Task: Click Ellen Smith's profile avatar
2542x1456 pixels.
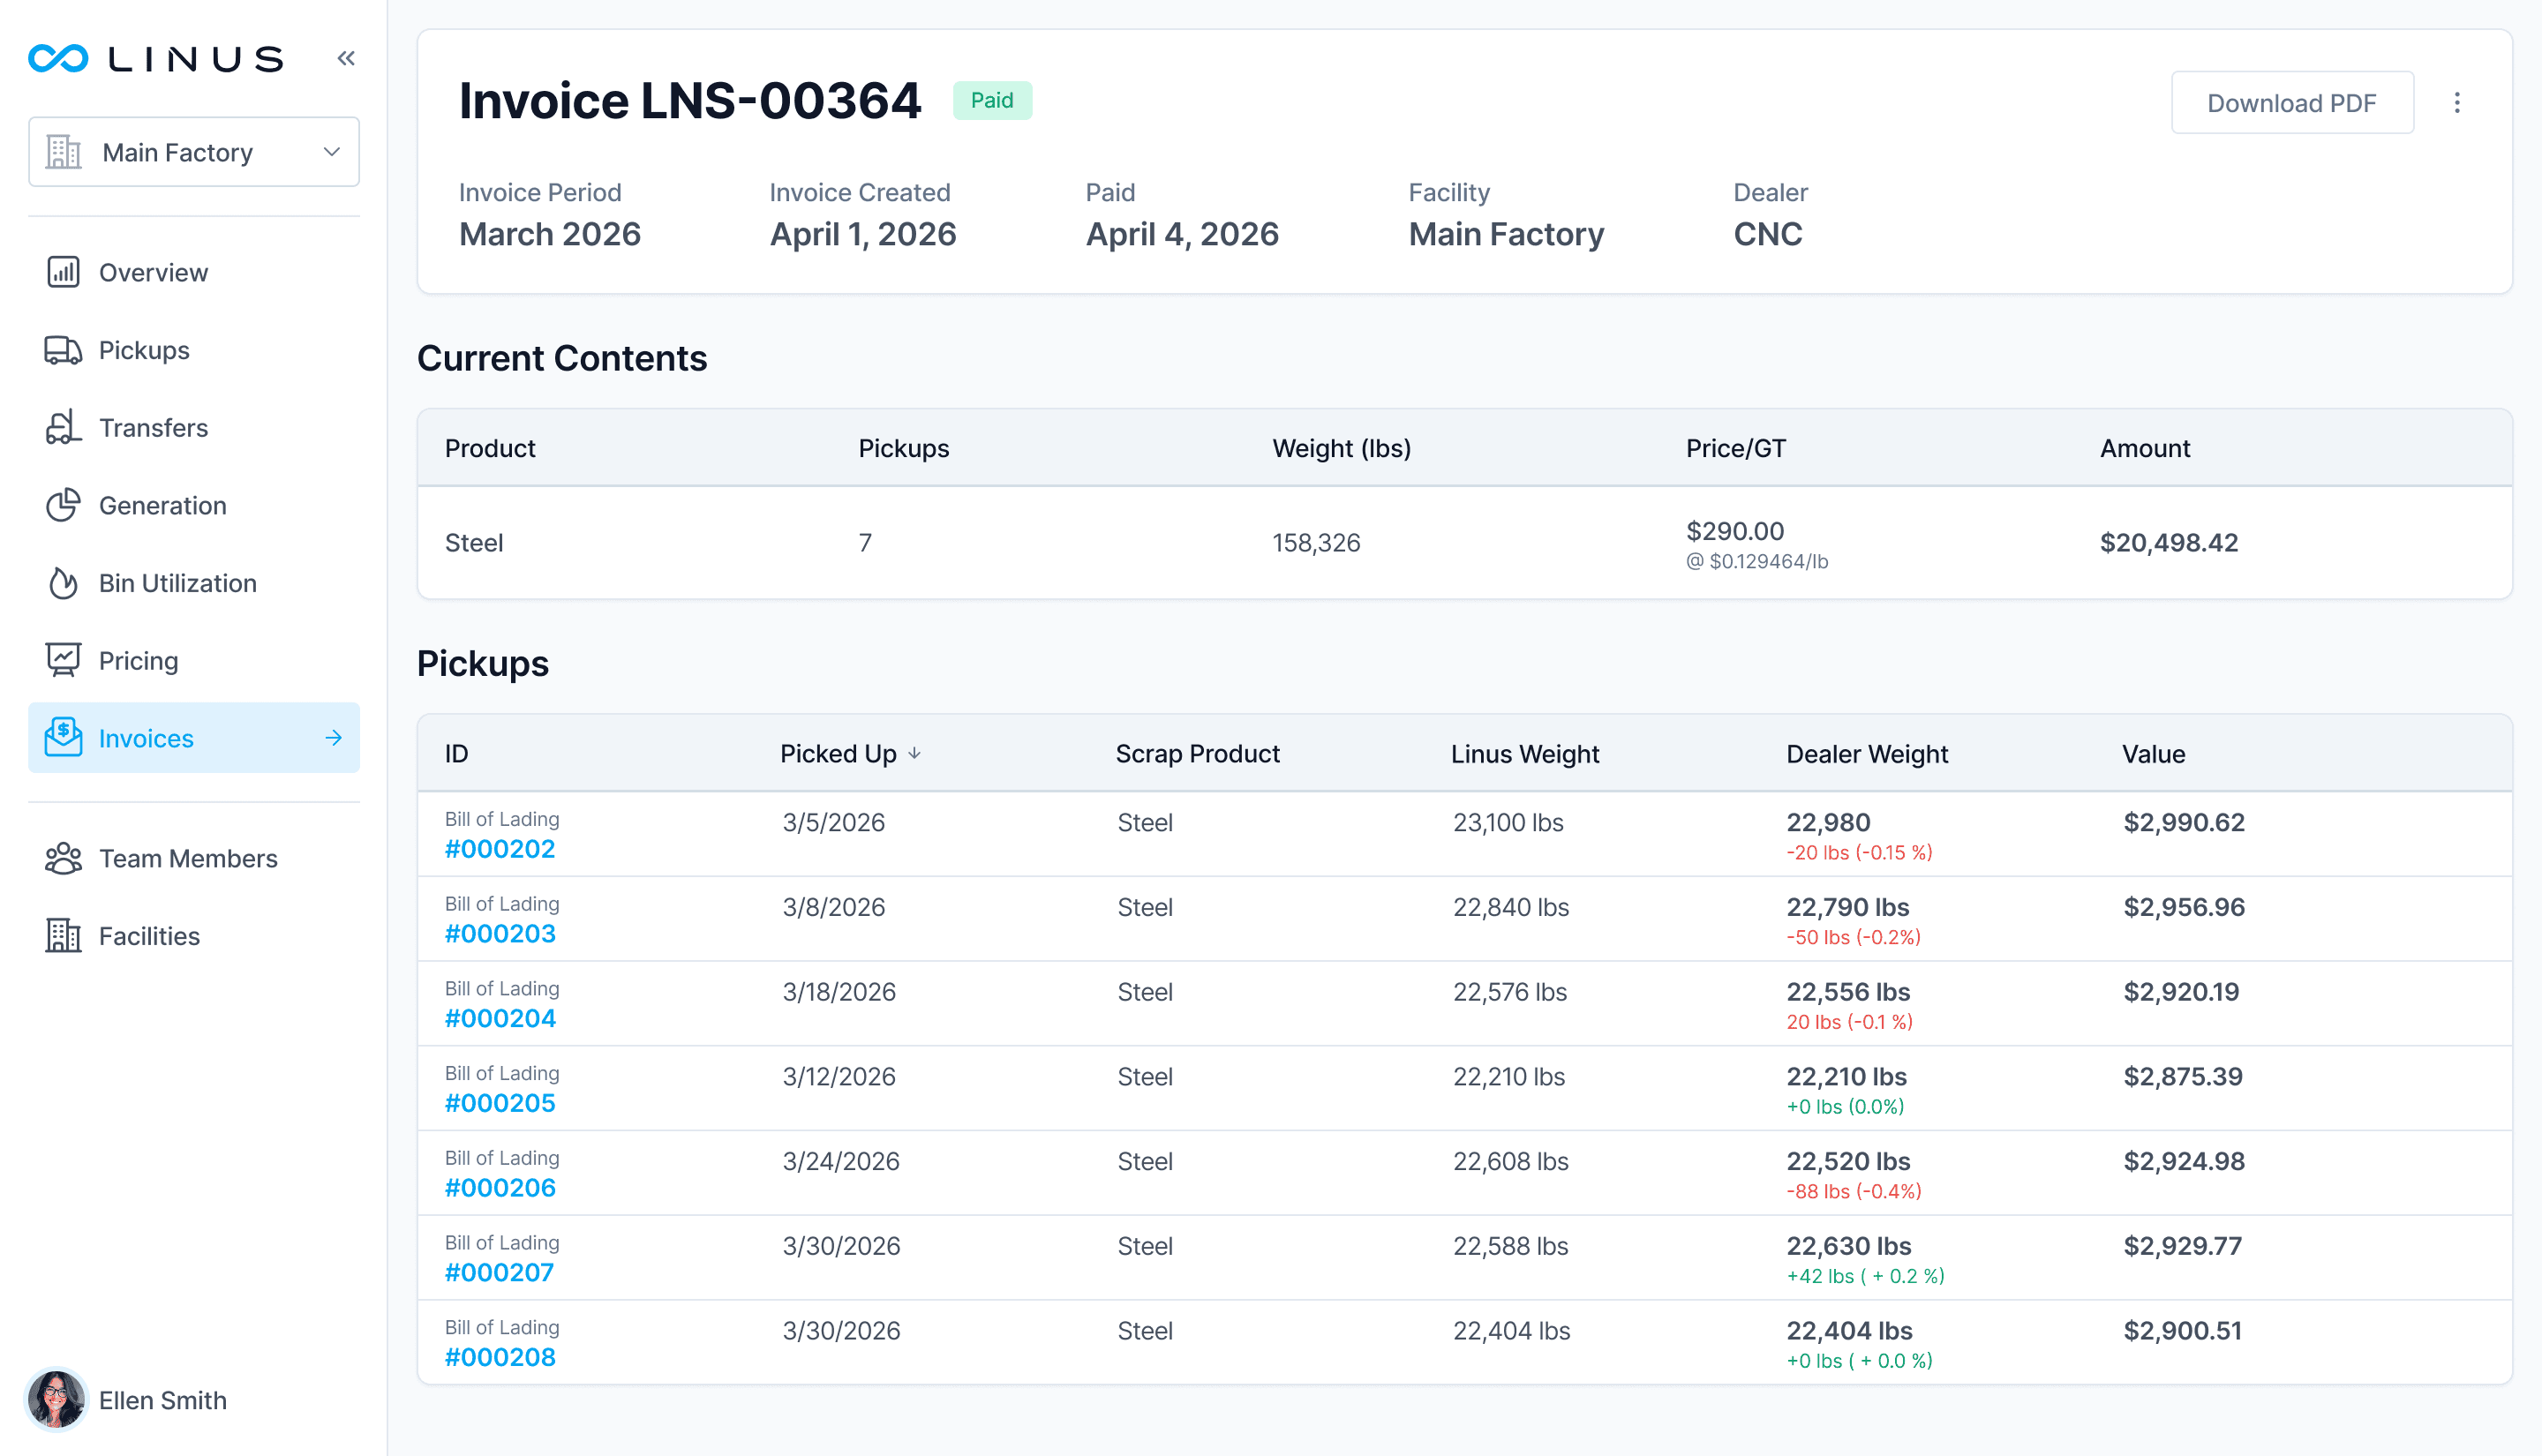Action: coord(56,1400)
